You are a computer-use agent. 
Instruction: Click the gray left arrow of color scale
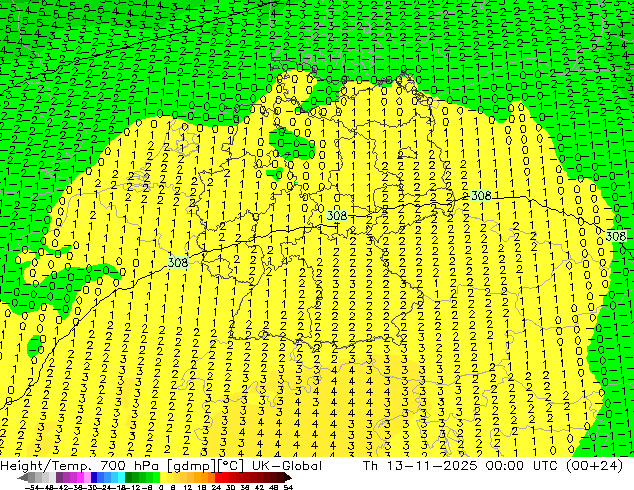23,478
